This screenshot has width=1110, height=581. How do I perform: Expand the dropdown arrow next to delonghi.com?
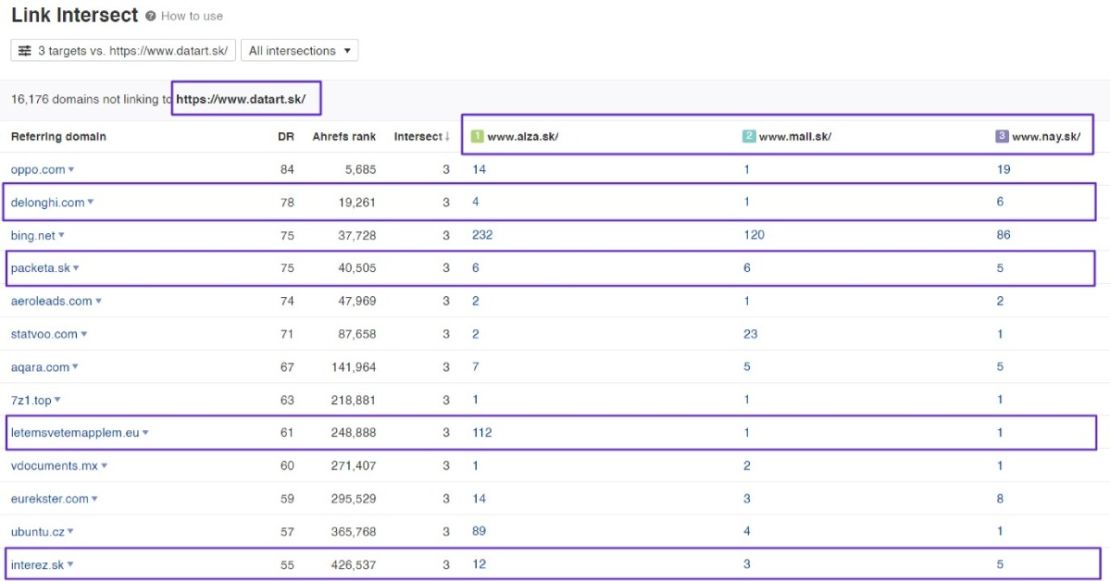click(x=91, y=202)
